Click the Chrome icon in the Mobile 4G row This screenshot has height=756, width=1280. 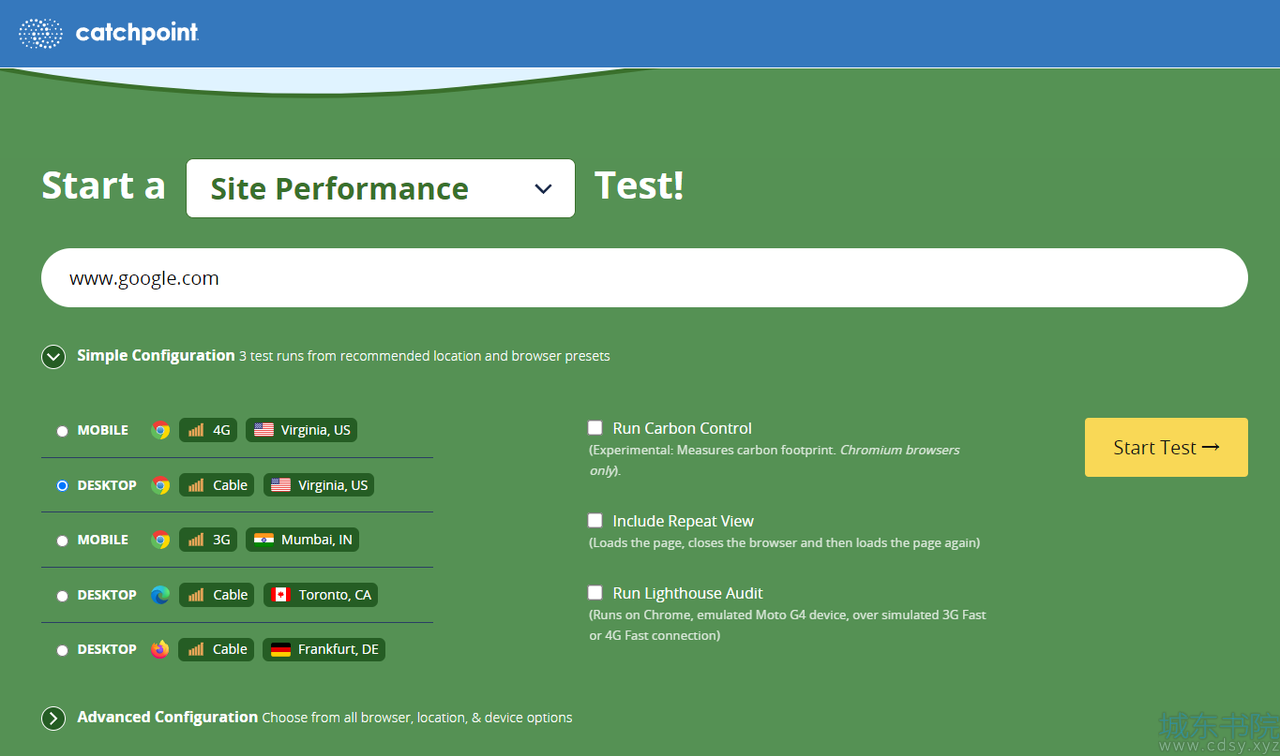(160, 430)
